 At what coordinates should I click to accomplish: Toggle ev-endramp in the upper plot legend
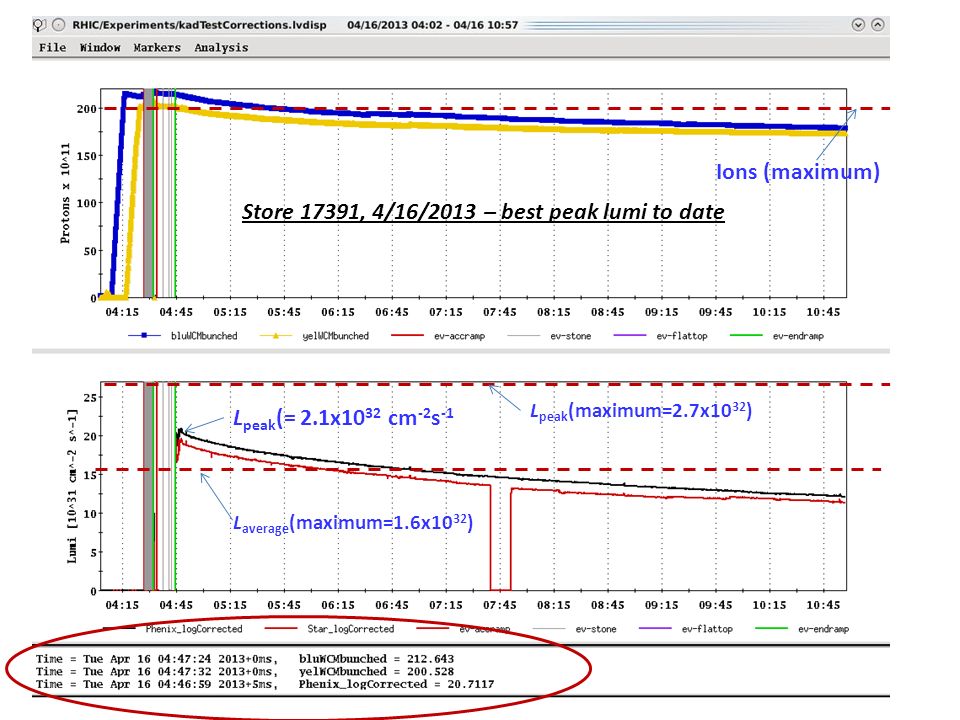(x=777, y=336)
